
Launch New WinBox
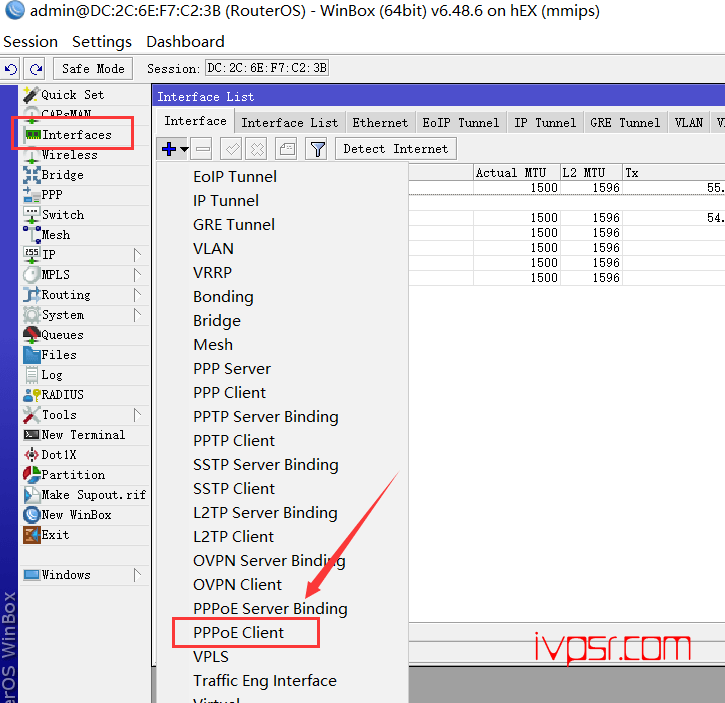coord(86,515)
